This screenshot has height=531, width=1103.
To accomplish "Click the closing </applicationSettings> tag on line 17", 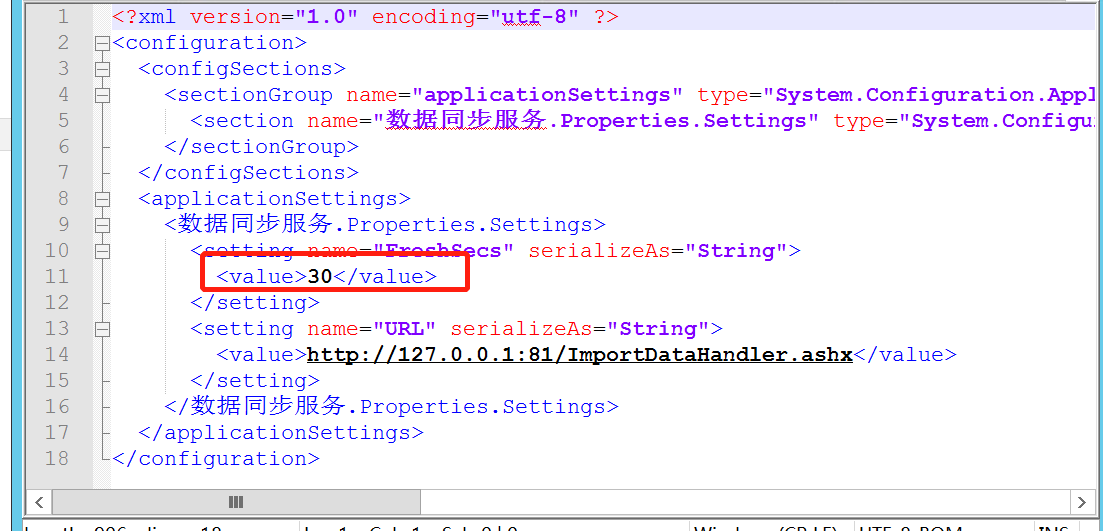I will click(281, 433).
